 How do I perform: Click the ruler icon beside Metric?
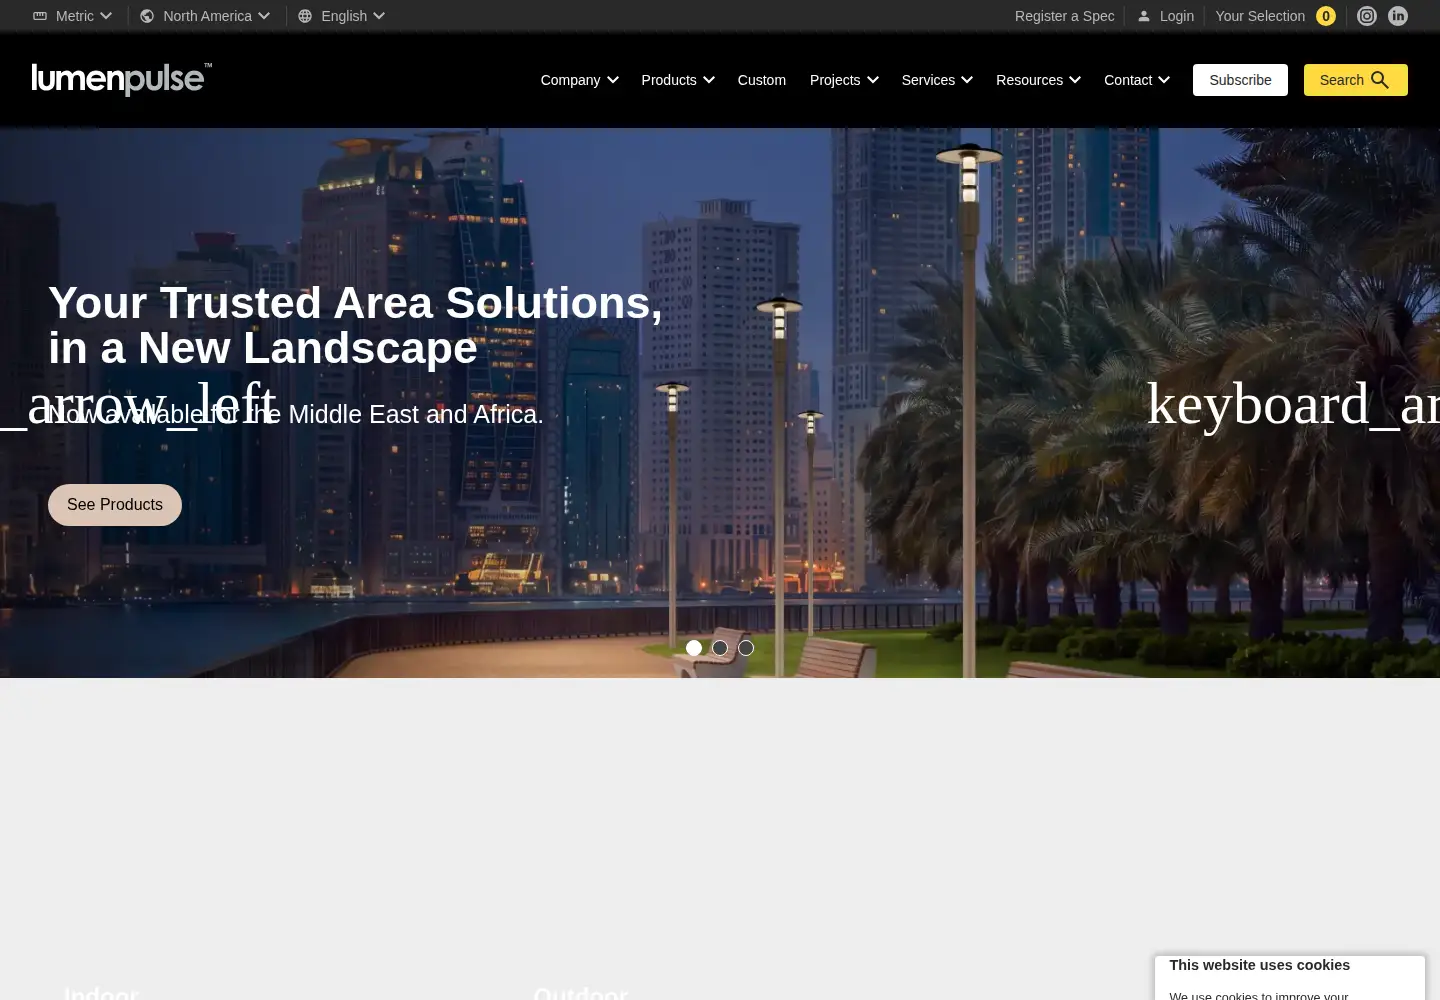pyautogui.click(x=40, y=16)
